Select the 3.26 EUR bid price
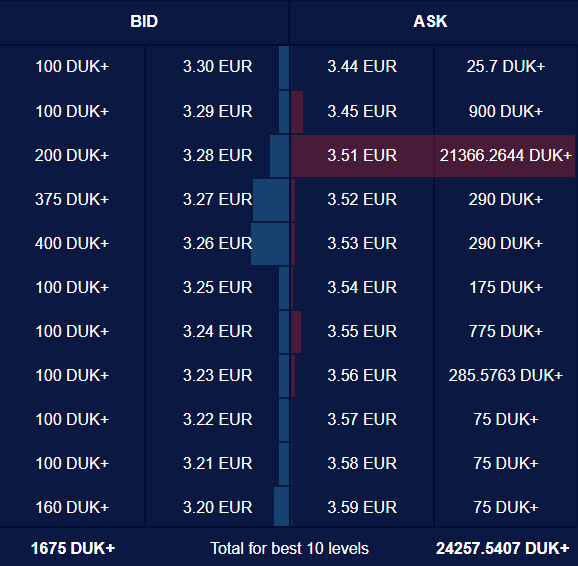Viewport: 578px width, 566px height. click(x=217, y=243)
